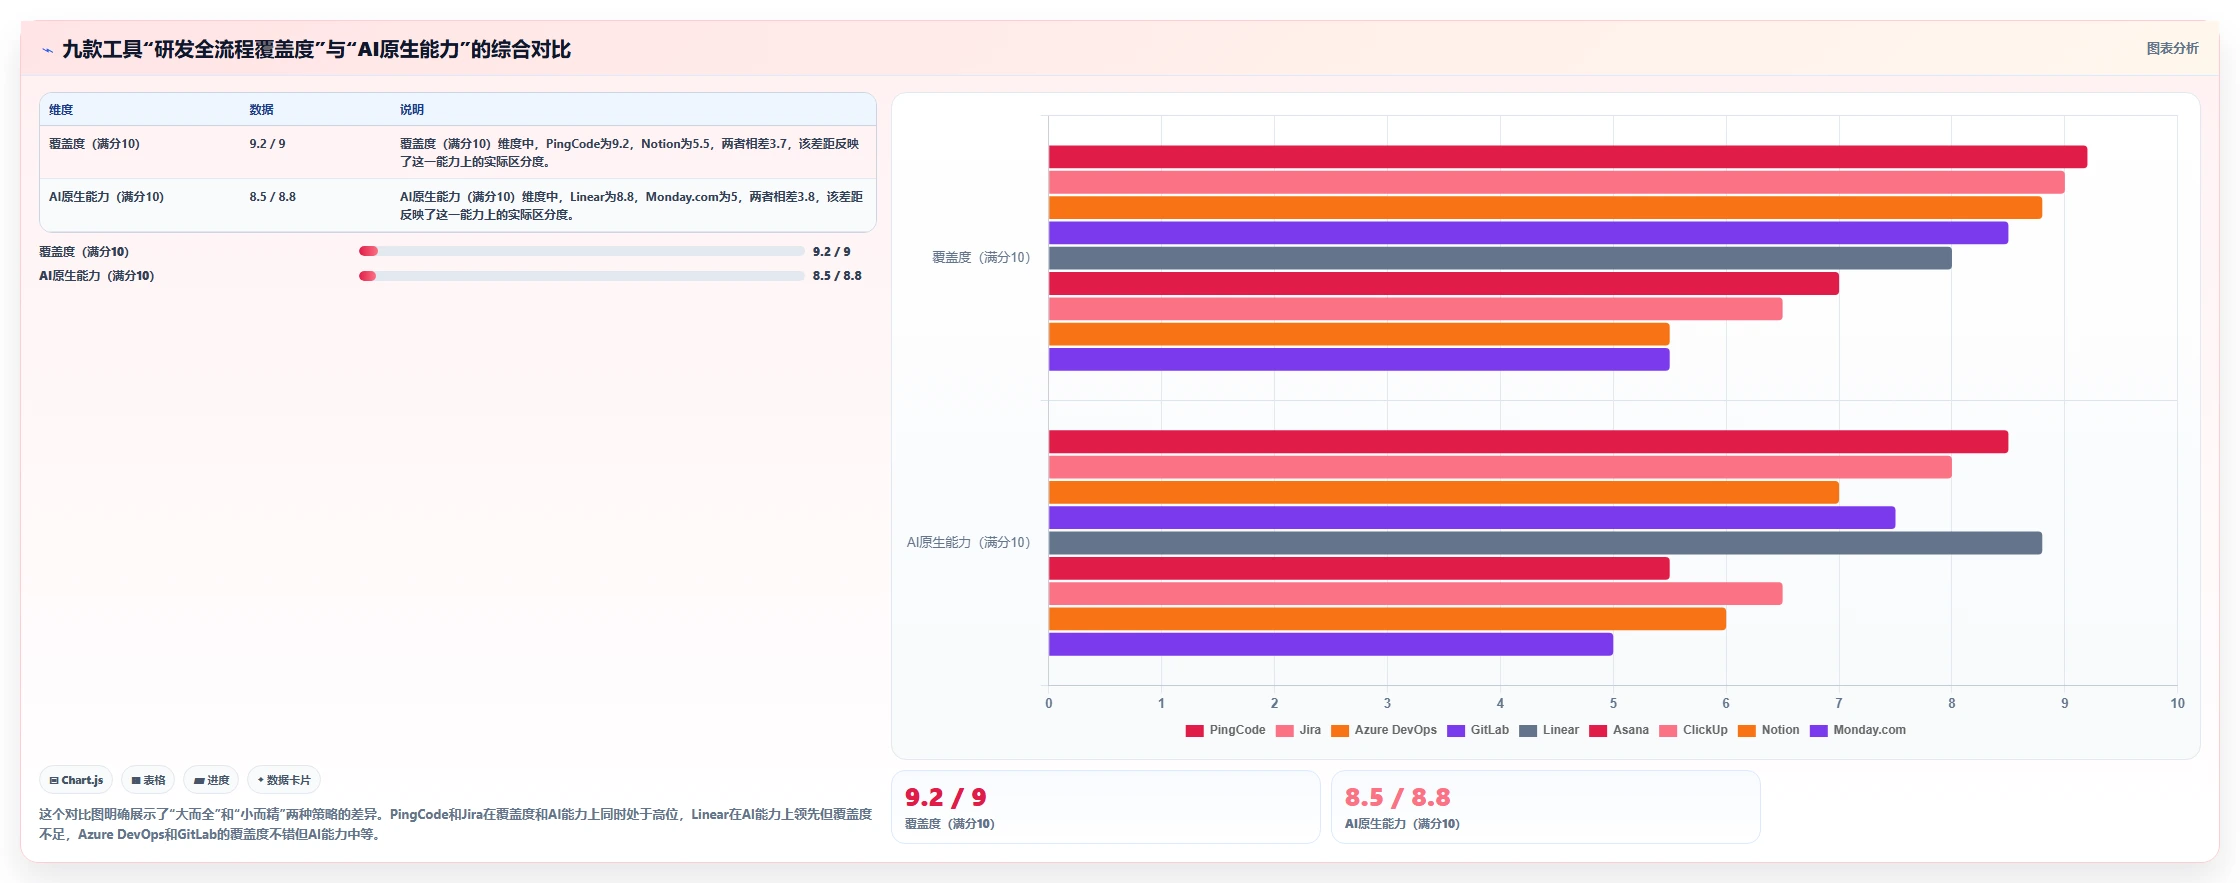
Task: Click the Asana bar in the 覆盖度 group
Action: pos(1443,284)
